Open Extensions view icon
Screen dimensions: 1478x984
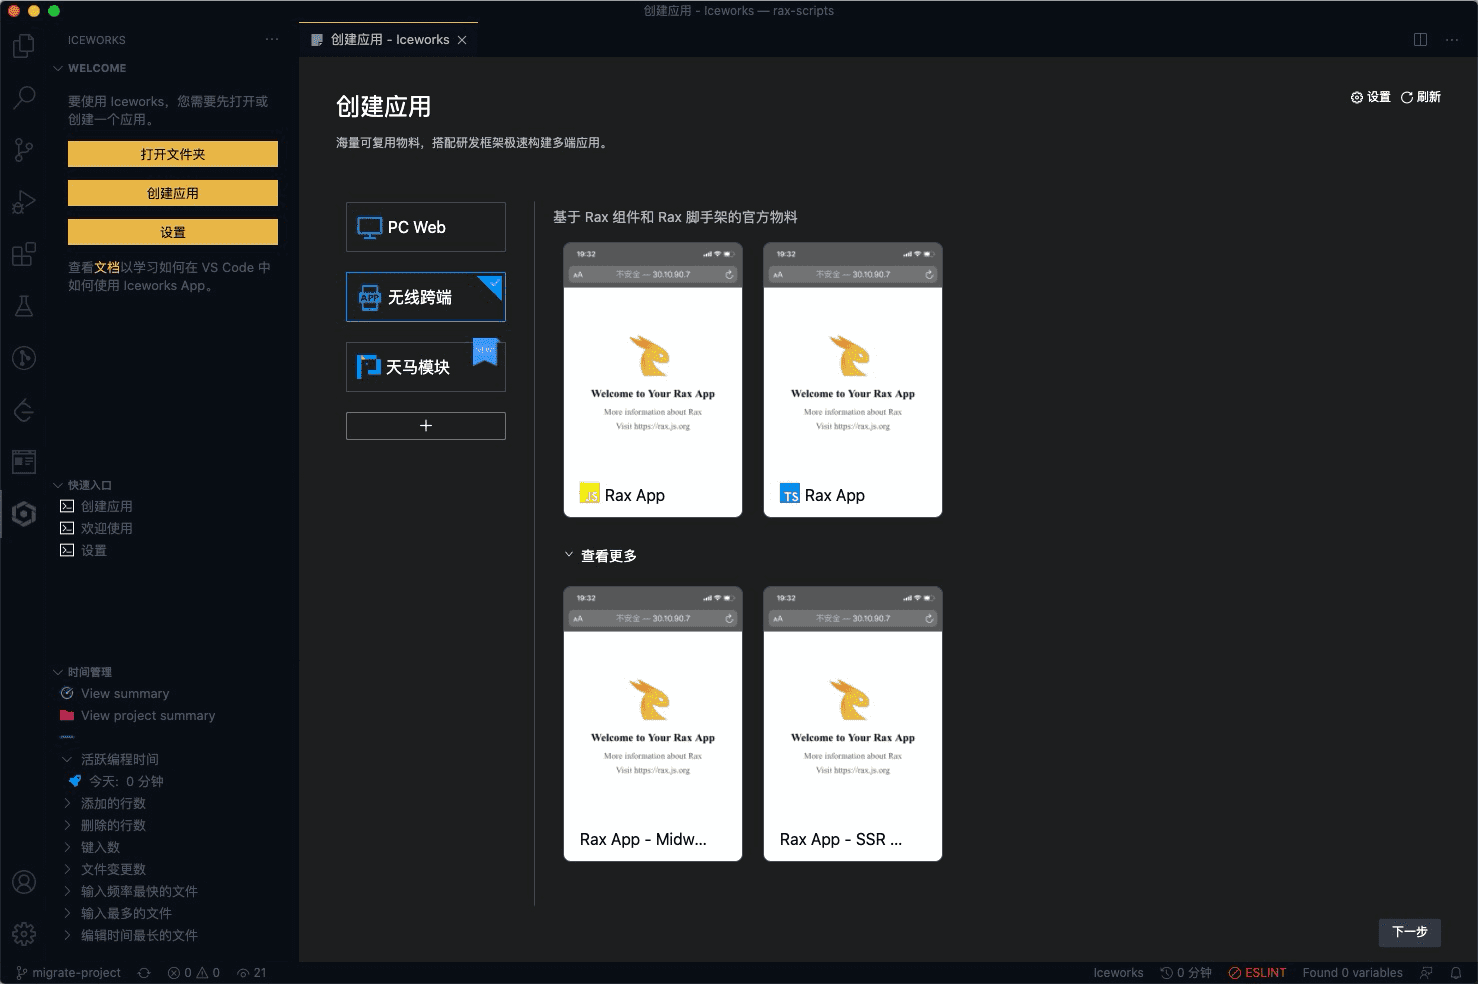click(24, 254)
